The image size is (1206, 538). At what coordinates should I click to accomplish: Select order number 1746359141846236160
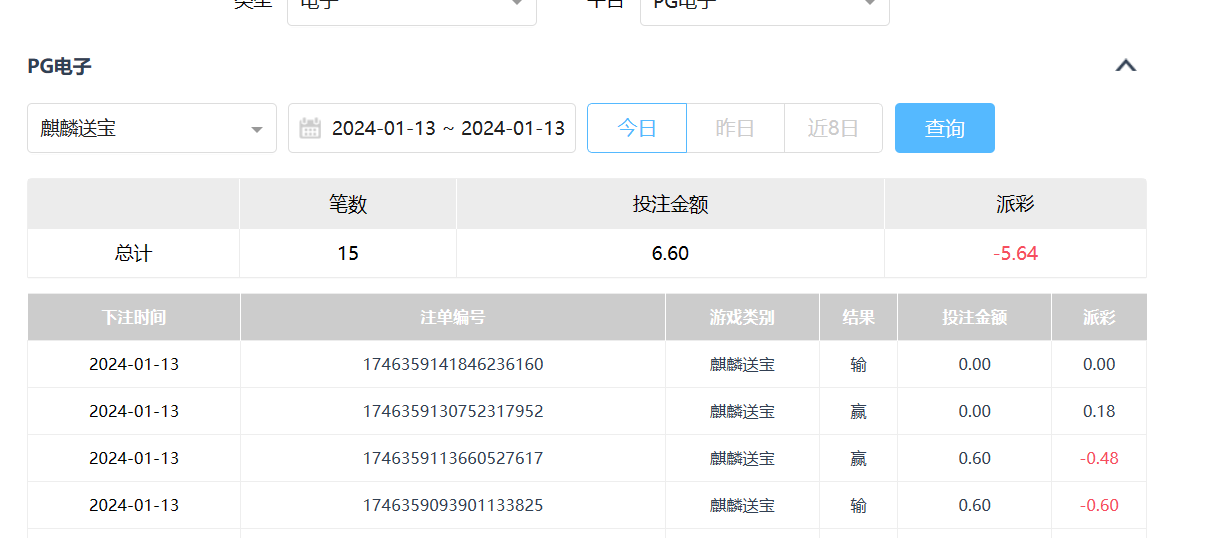point(453,364)
